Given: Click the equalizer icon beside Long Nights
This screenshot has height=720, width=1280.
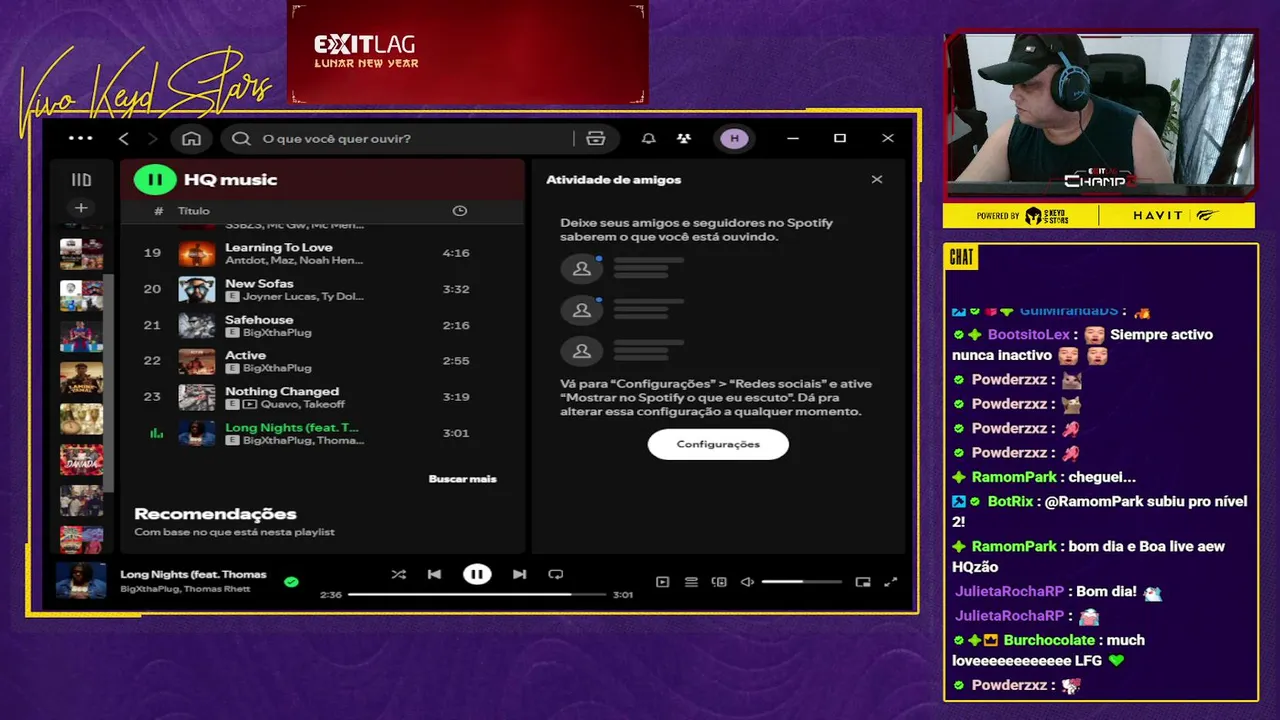Looking at the screenshot, I should click(156, 433).
